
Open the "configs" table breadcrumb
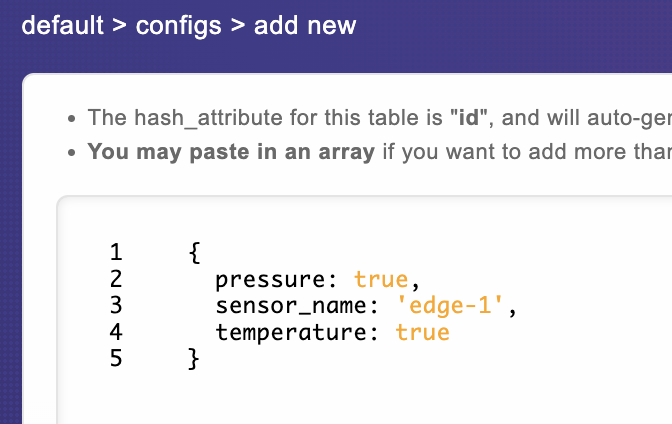coord(178,24)
